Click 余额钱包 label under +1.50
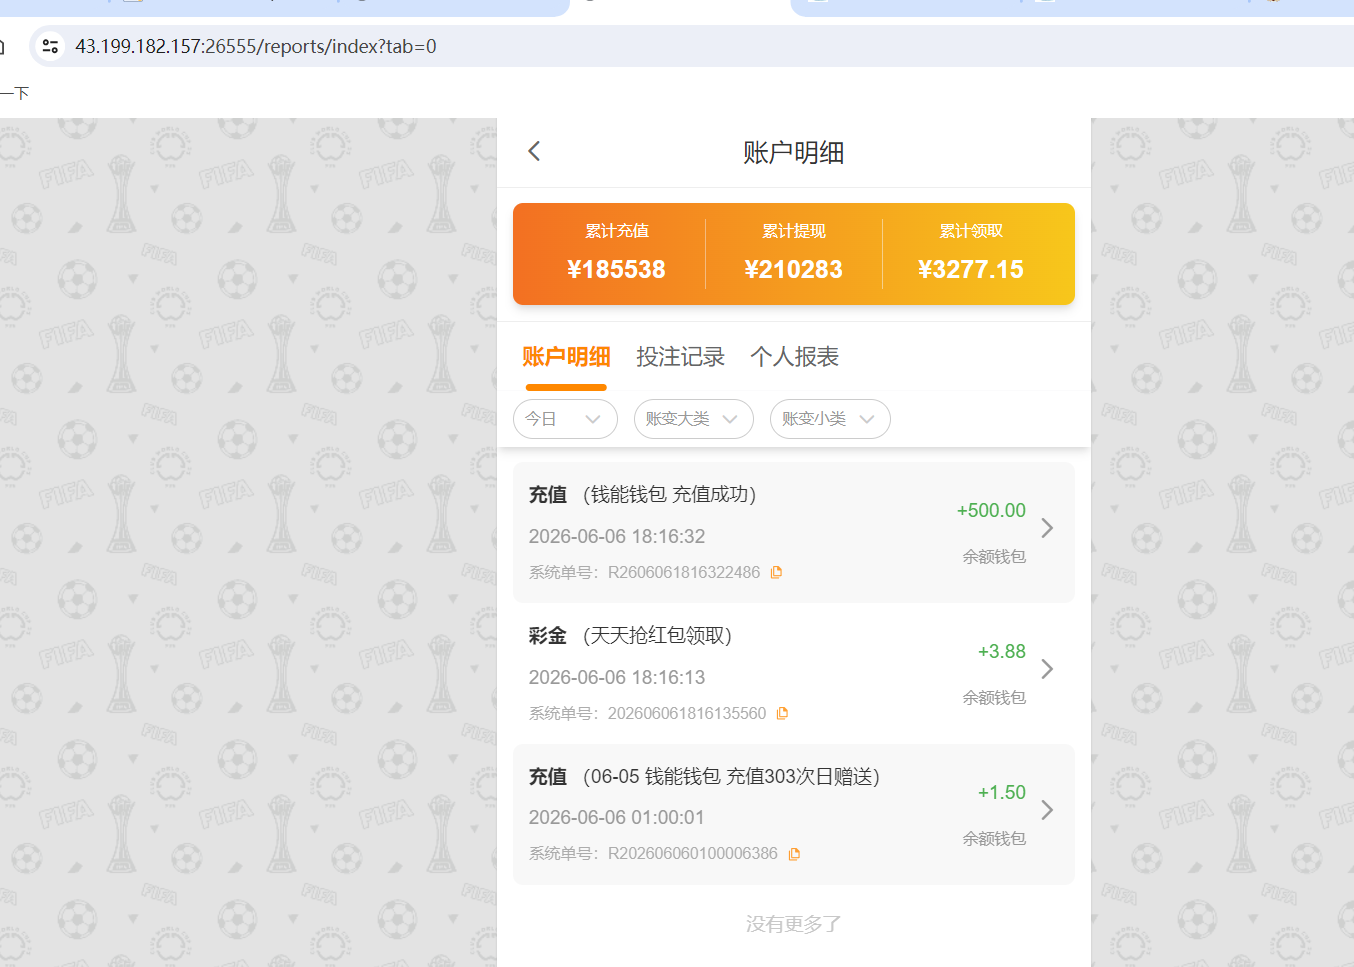The image size is (1354, 967). click(994, 839)
